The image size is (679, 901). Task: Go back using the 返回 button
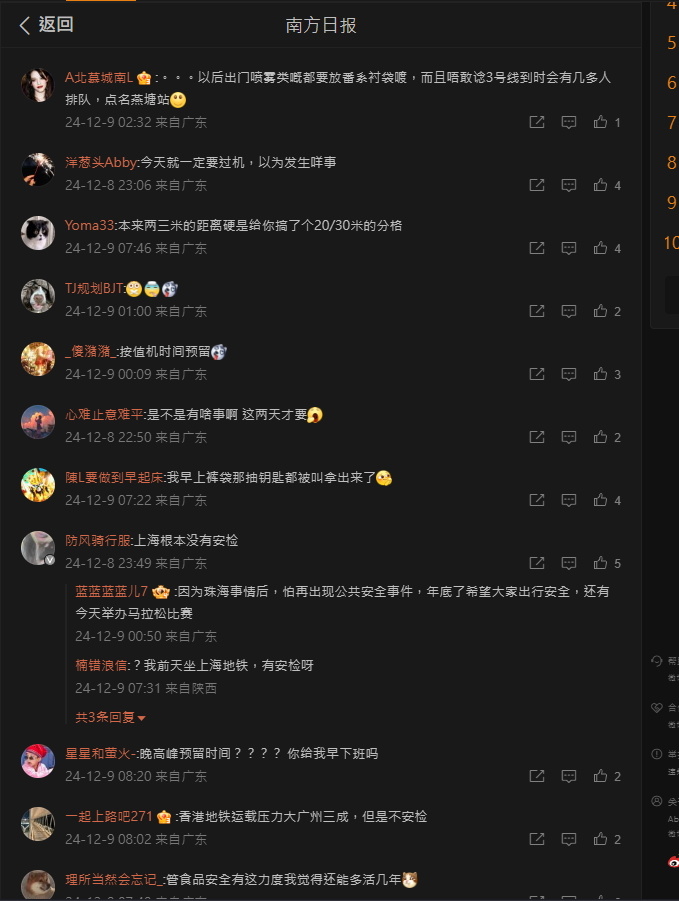tap(47, 25)
